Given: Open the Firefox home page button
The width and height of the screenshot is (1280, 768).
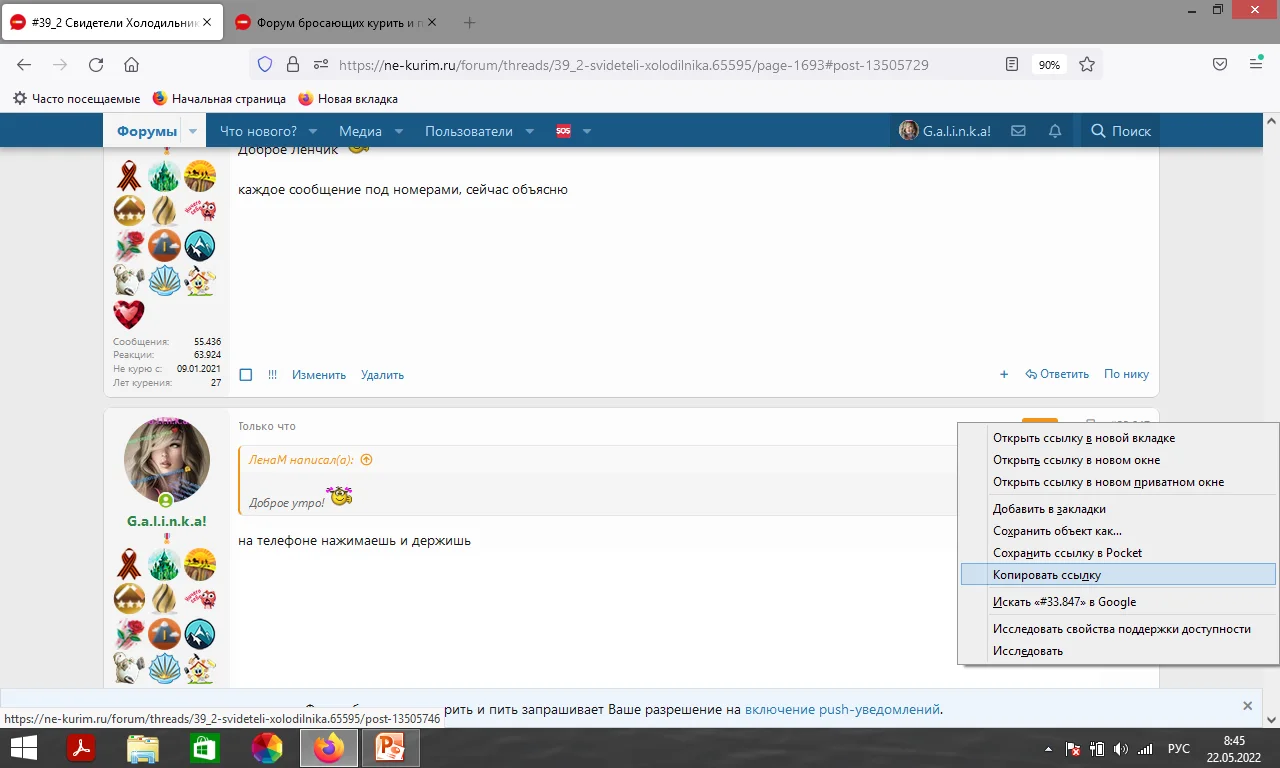Looking at the screenshot, I should (131, 65).
